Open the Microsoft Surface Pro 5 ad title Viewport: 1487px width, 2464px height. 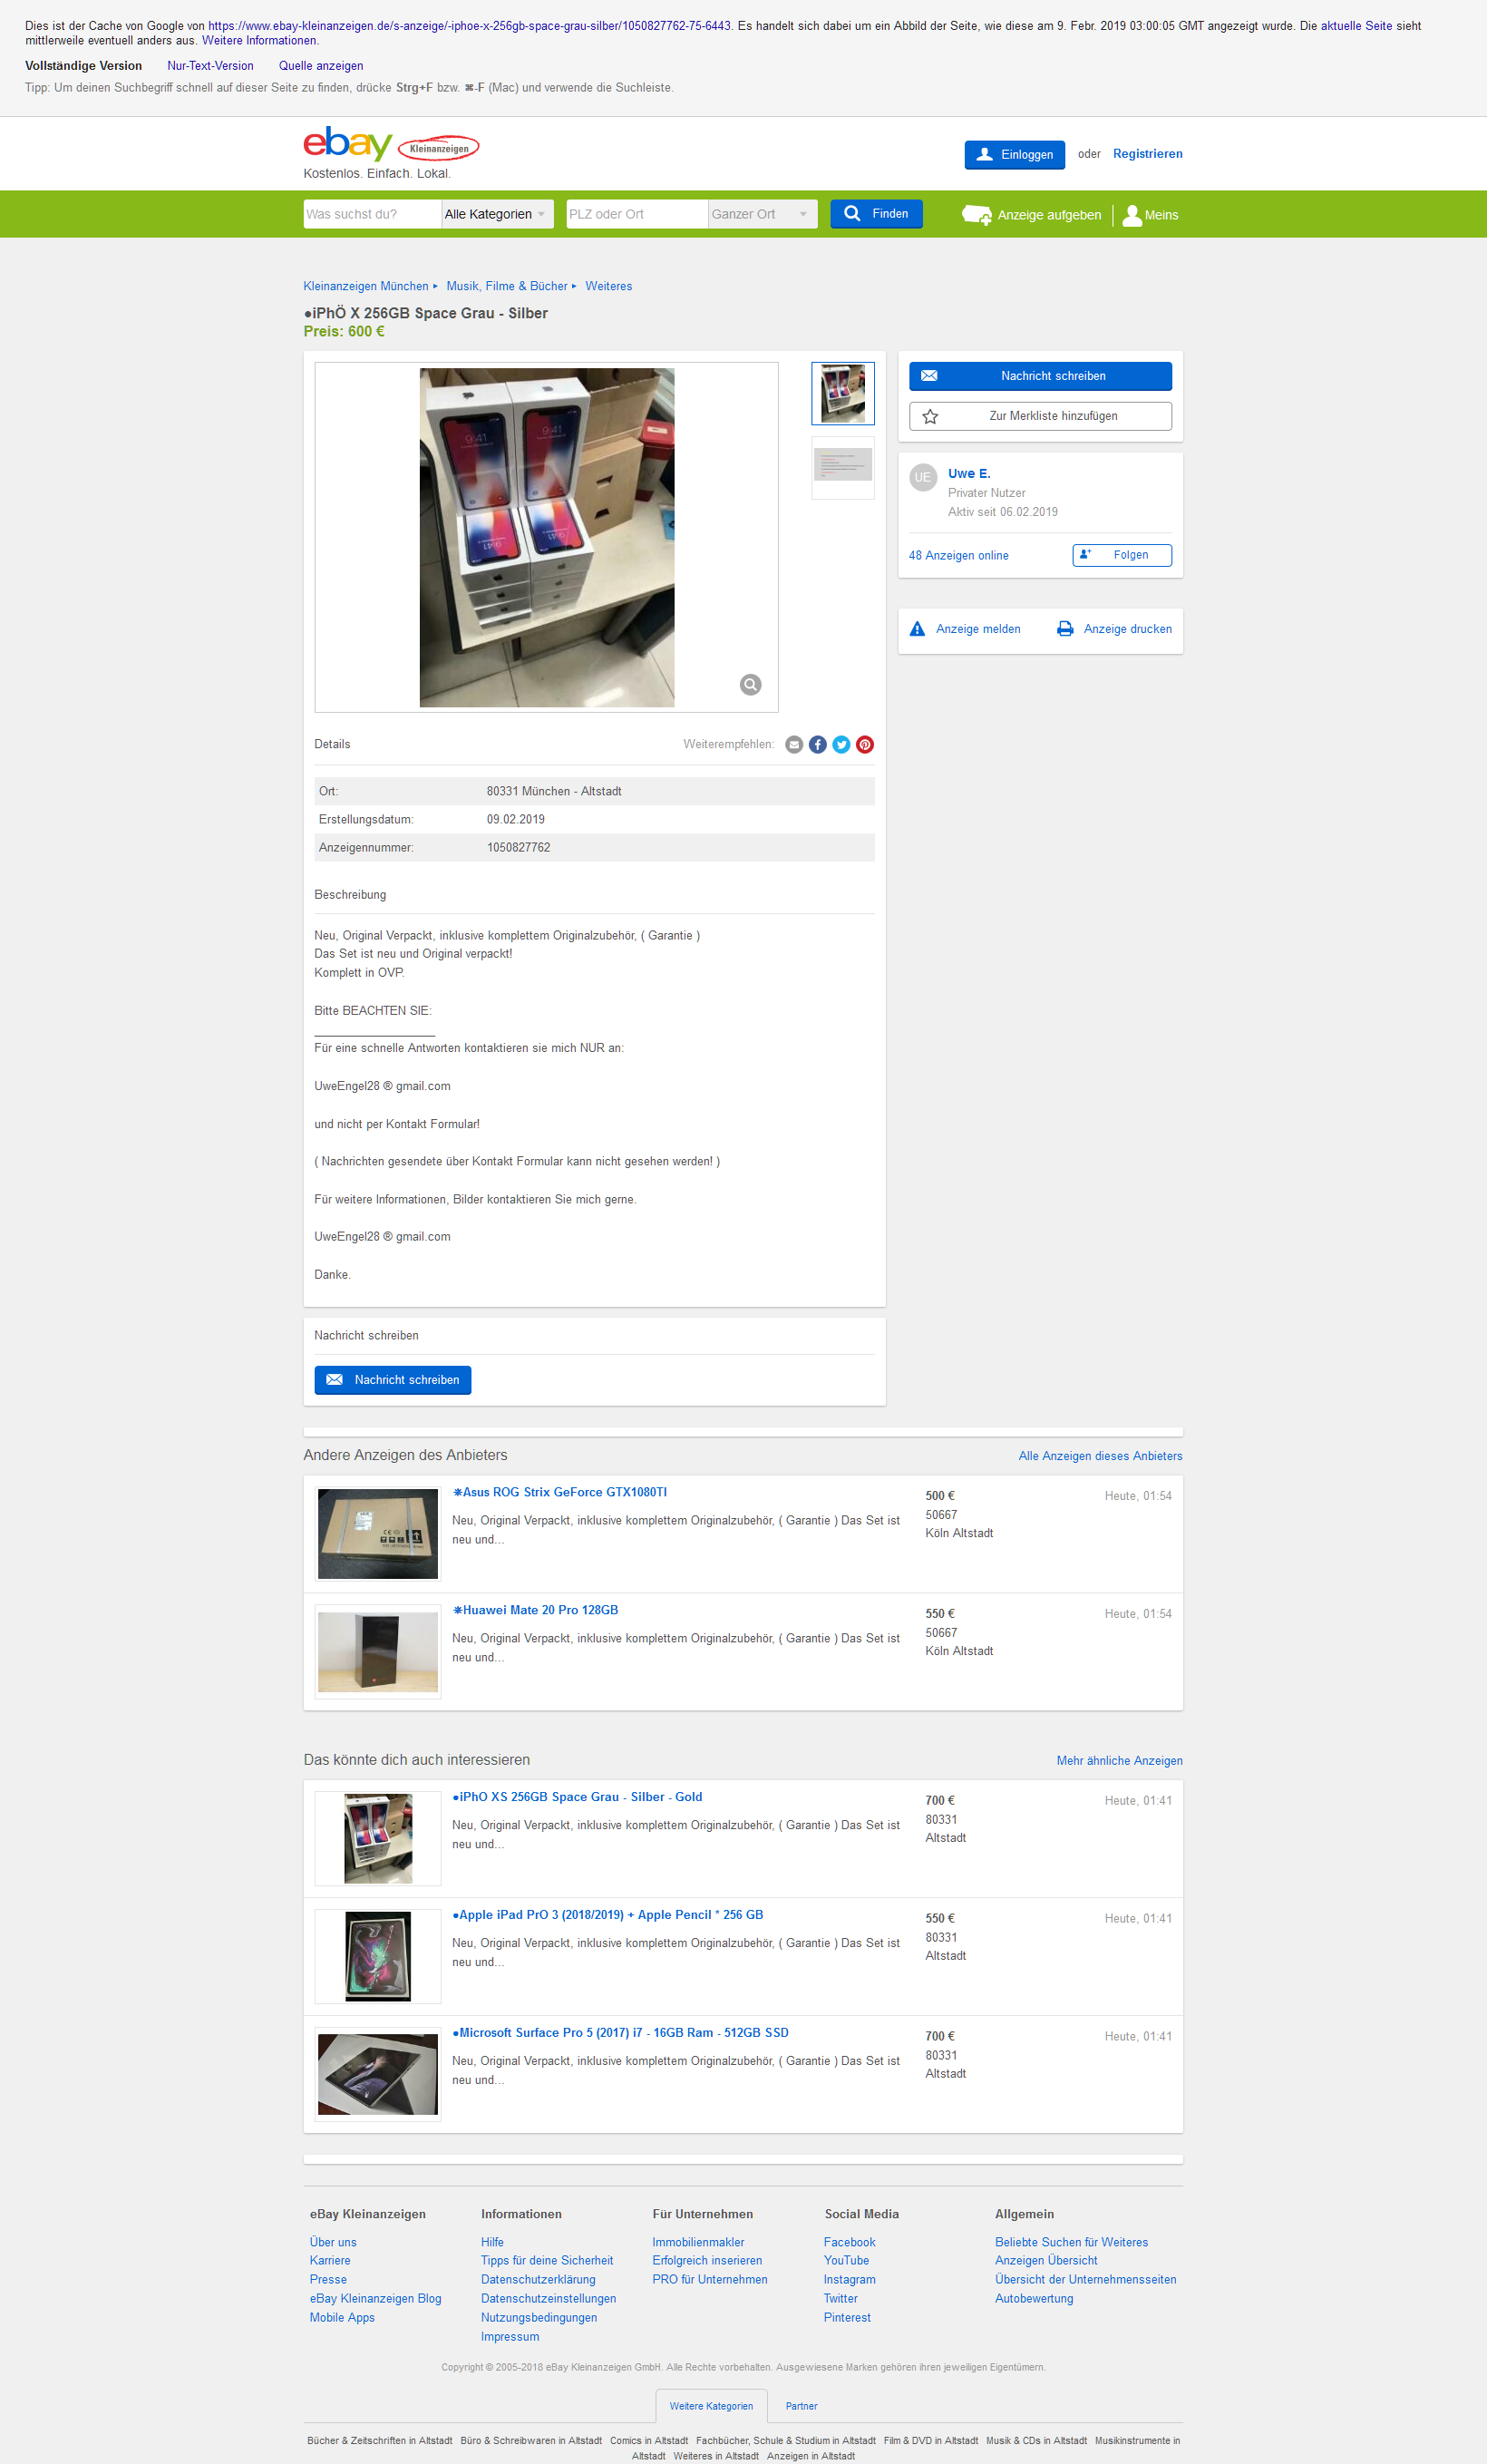click(x=620, y=2033)
